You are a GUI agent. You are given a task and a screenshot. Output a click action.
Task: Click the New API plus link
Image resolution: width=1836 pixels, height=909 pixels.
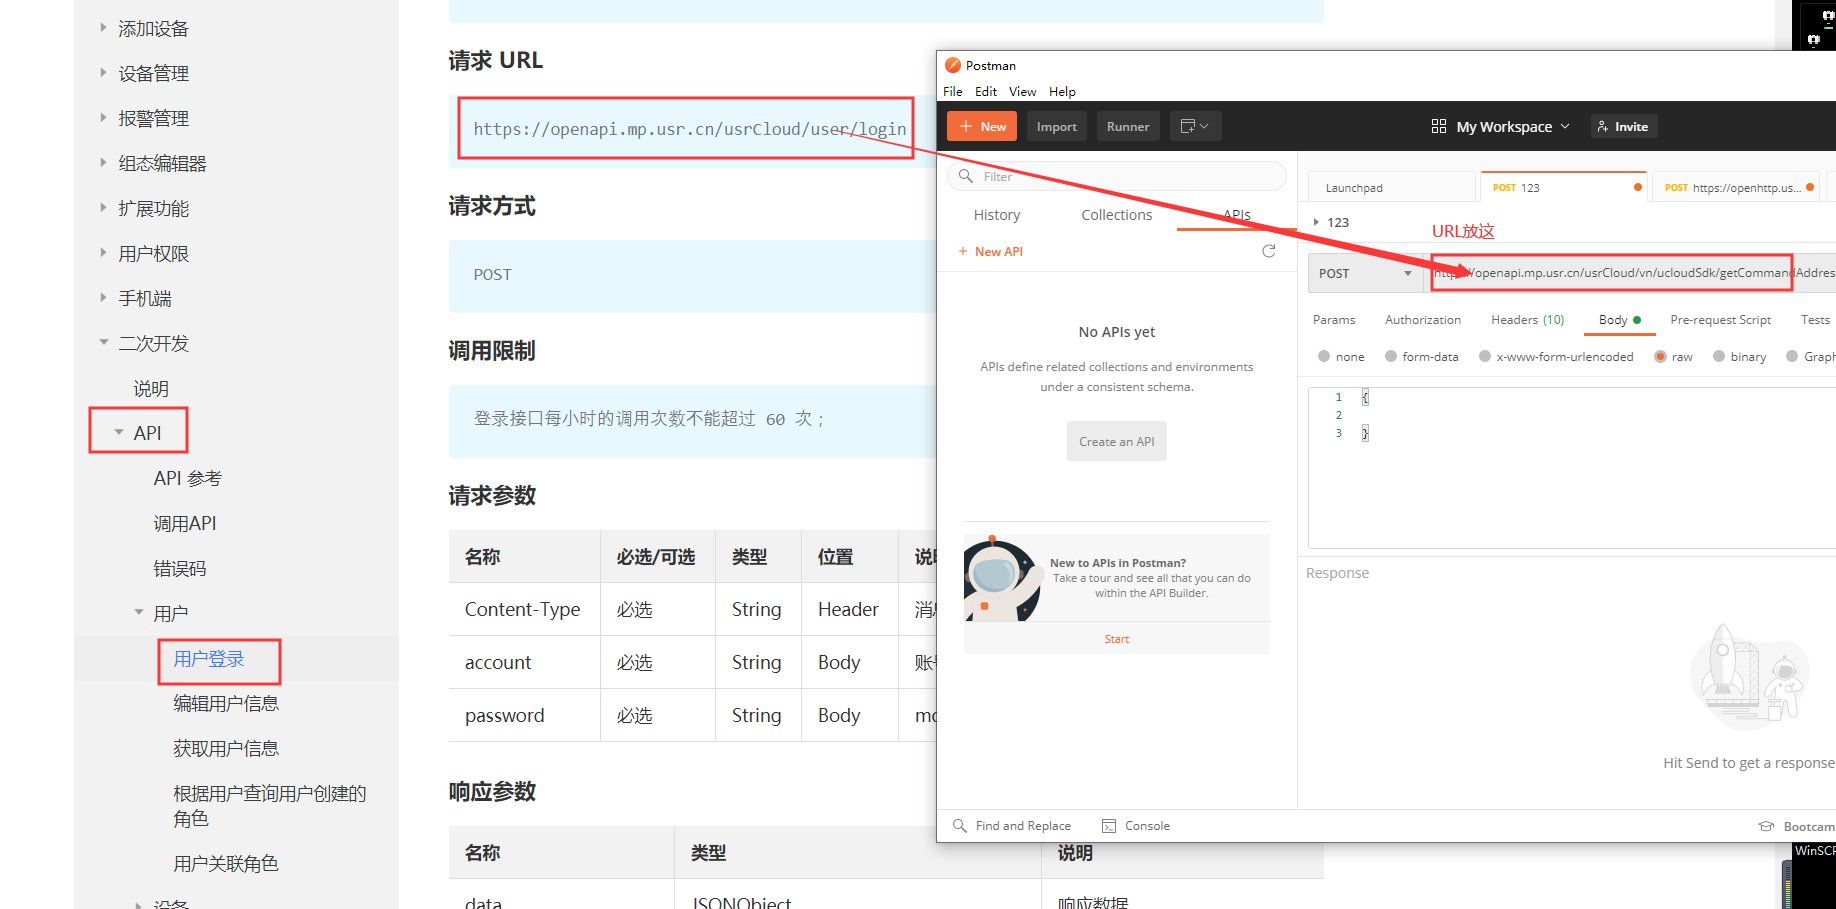991,252
